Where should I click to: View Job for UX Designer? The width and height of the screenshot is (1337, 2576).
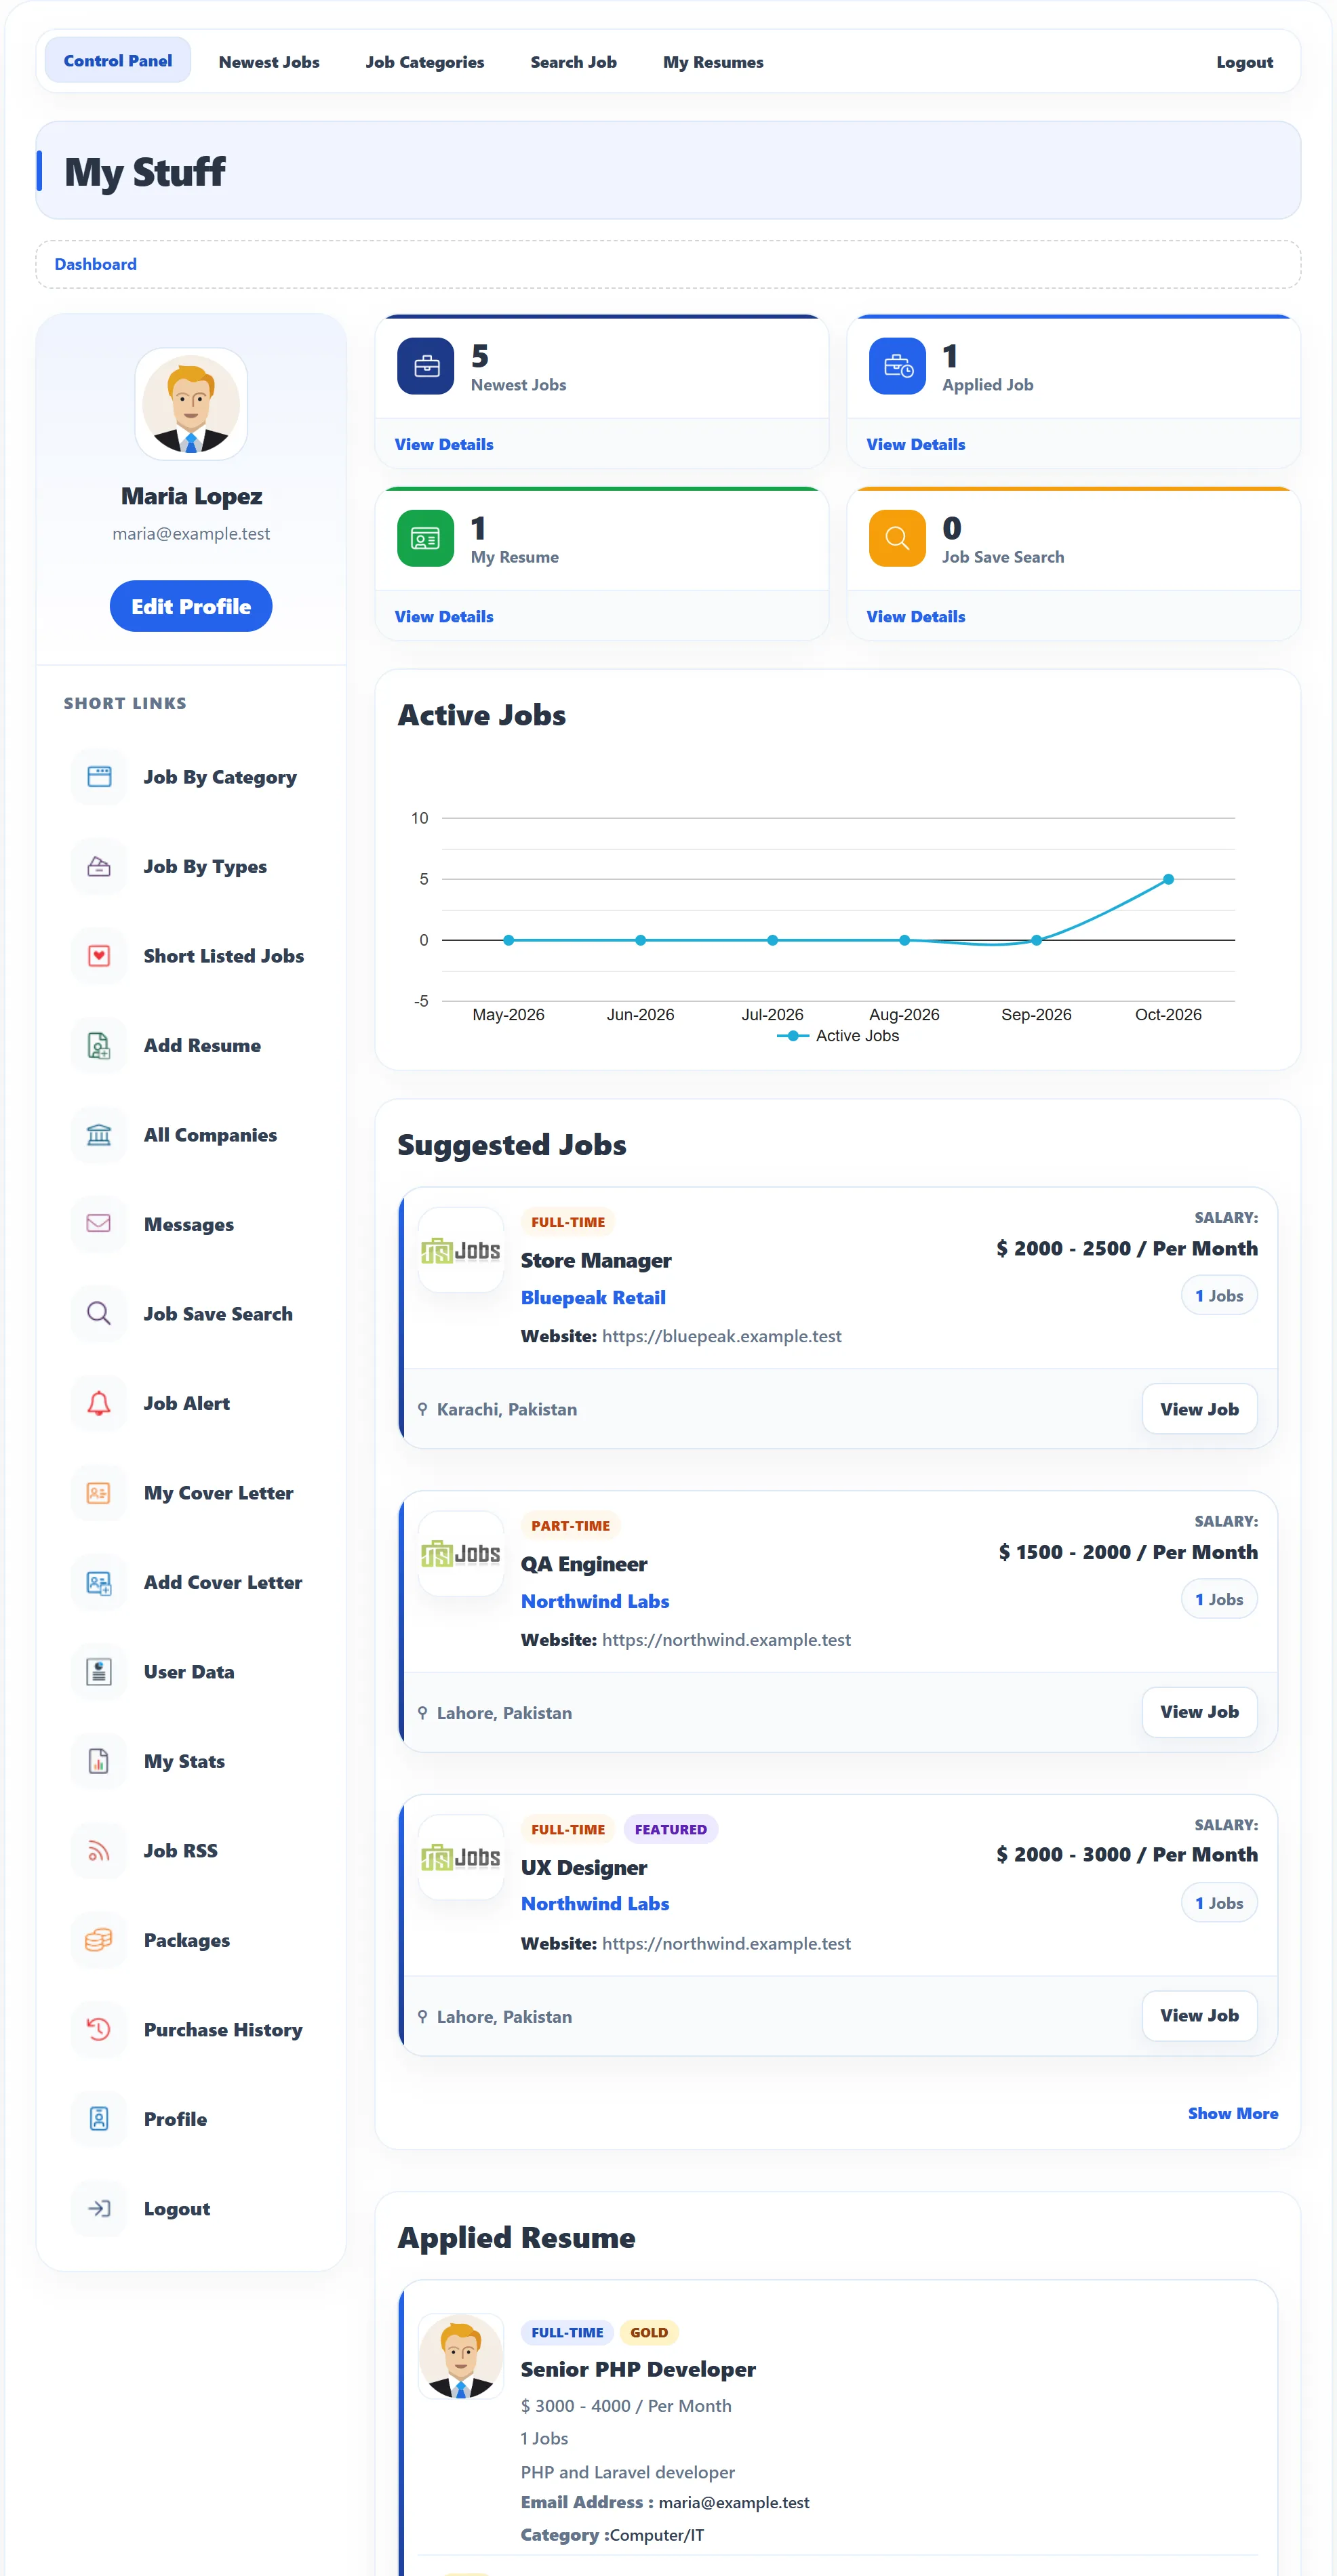1199,2016
